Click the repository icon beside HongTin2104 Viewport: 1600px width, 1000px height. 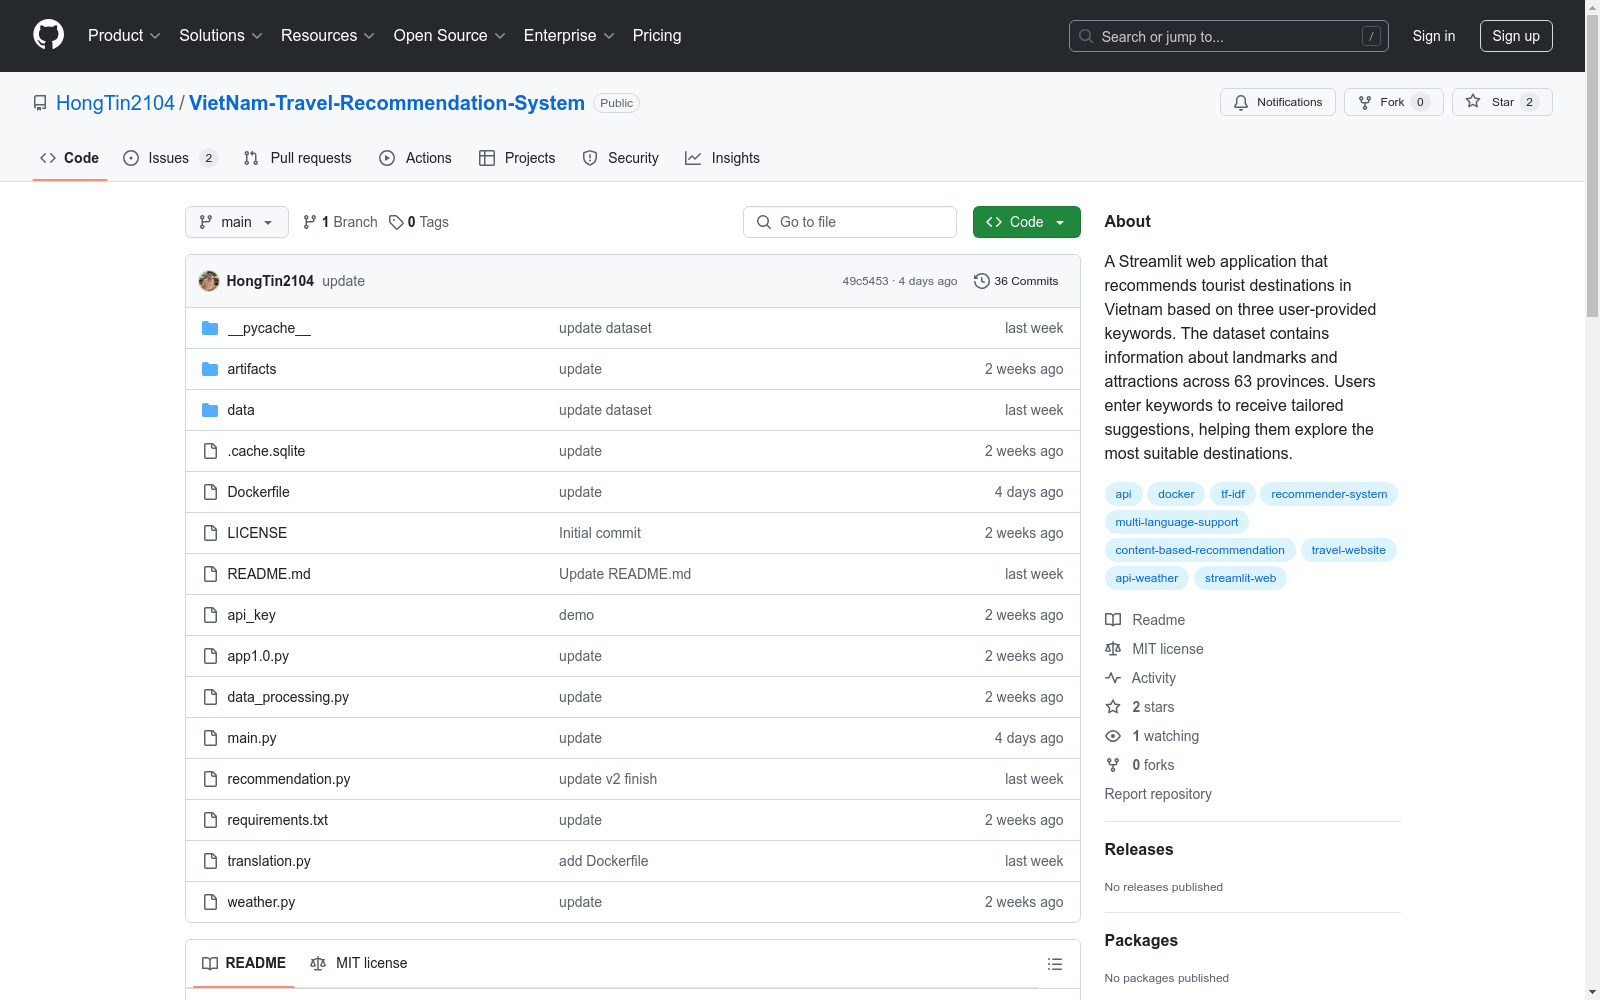[40, 103]
